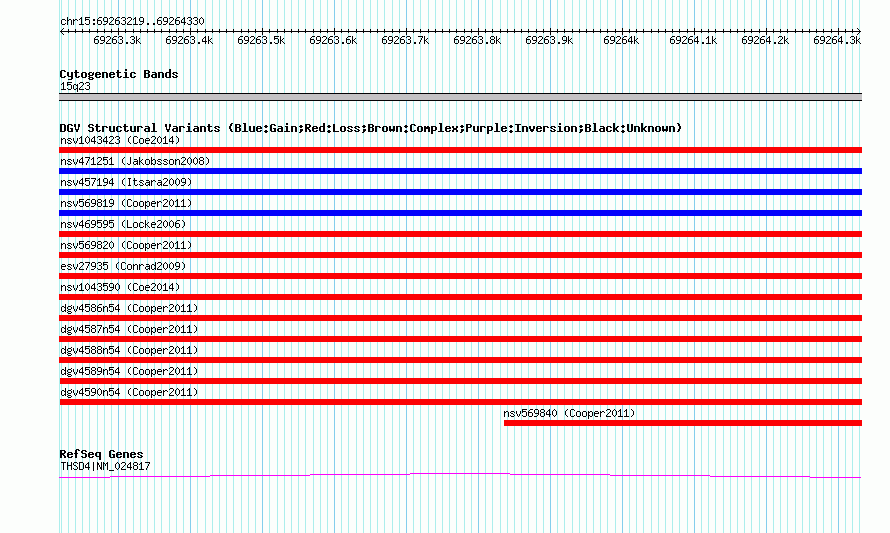
Task: Select the dgv4586n54 (Cooper2011) variant label
Action: [x=129, y=308]
